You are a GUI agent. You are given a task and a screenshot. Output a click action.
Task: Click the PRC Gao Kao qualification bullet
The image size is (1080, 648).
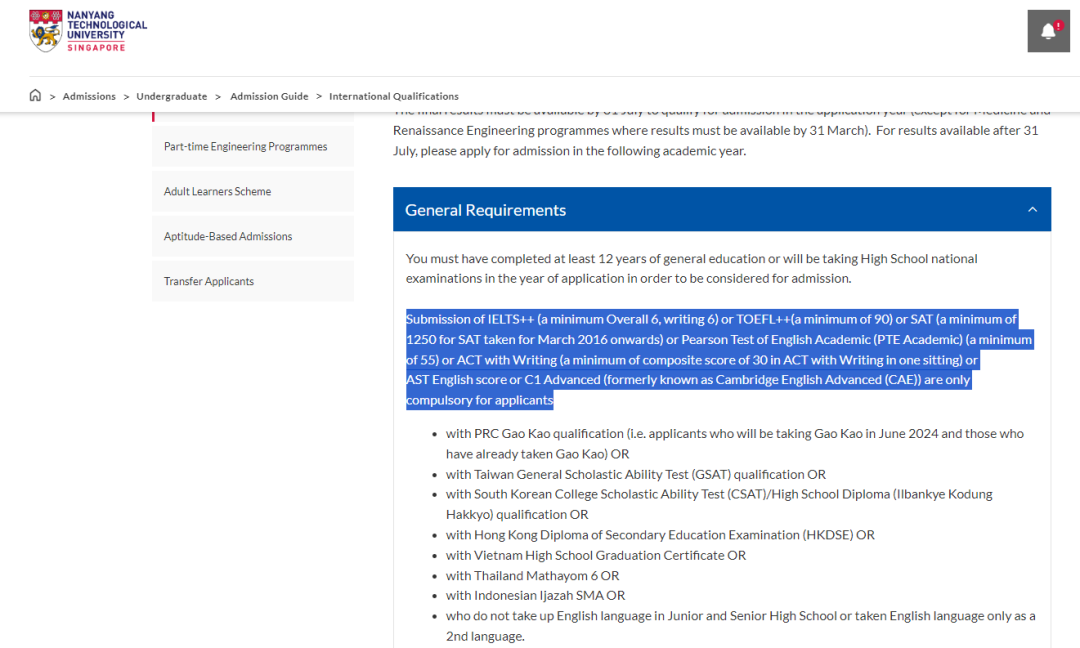pyautogui.click(x=734, y=443)
